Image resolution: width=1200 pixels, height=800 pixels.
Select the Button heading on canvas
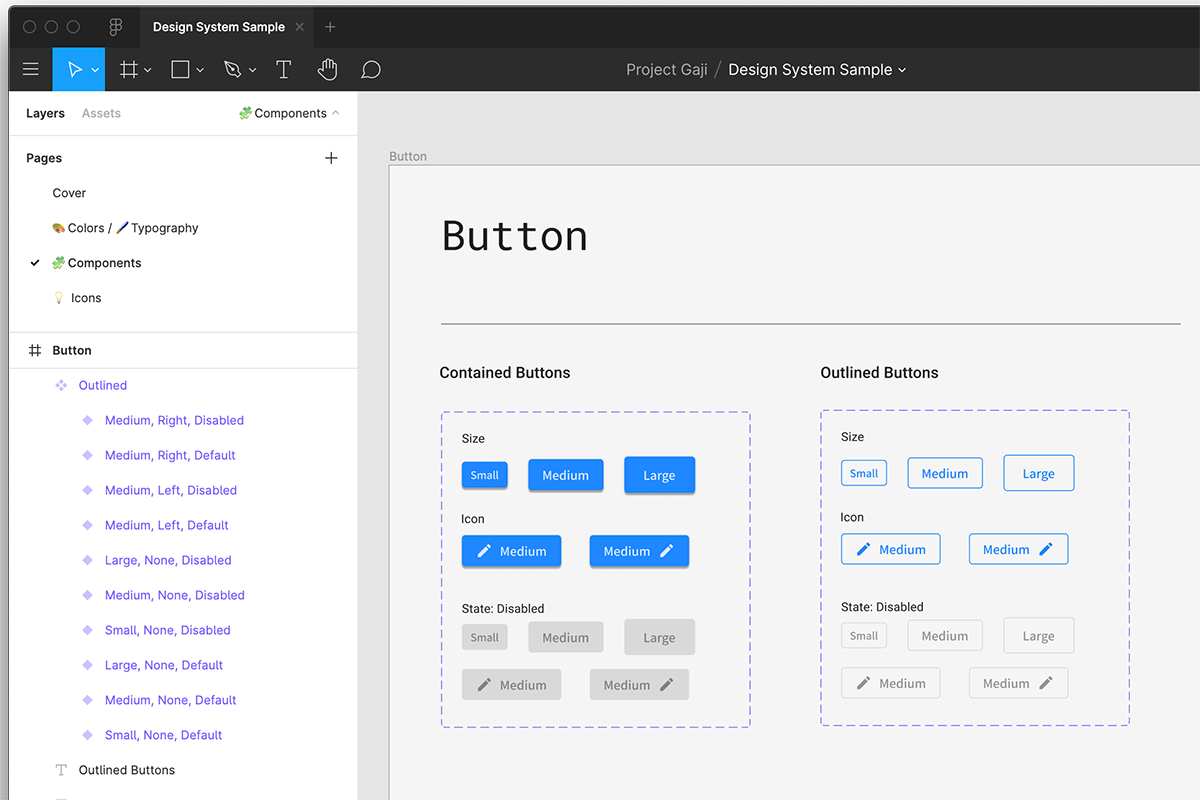[514, 236]
